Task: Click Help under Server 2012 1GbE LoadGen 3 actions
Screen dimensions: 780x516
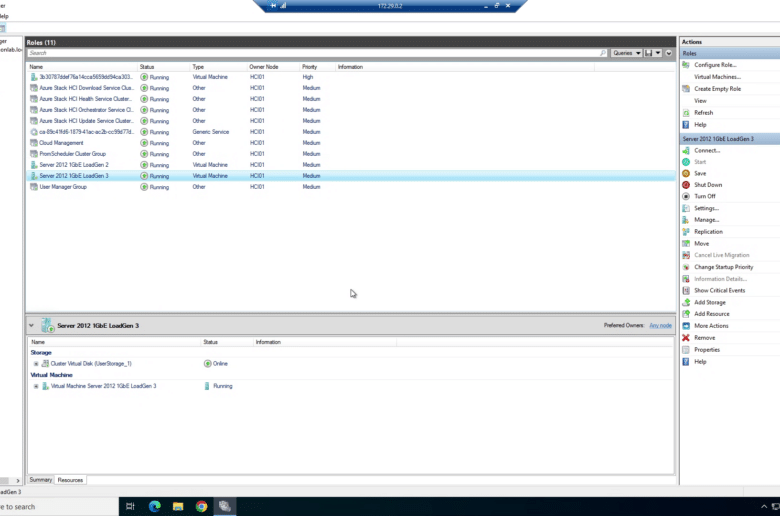Action: pos(700,362)
